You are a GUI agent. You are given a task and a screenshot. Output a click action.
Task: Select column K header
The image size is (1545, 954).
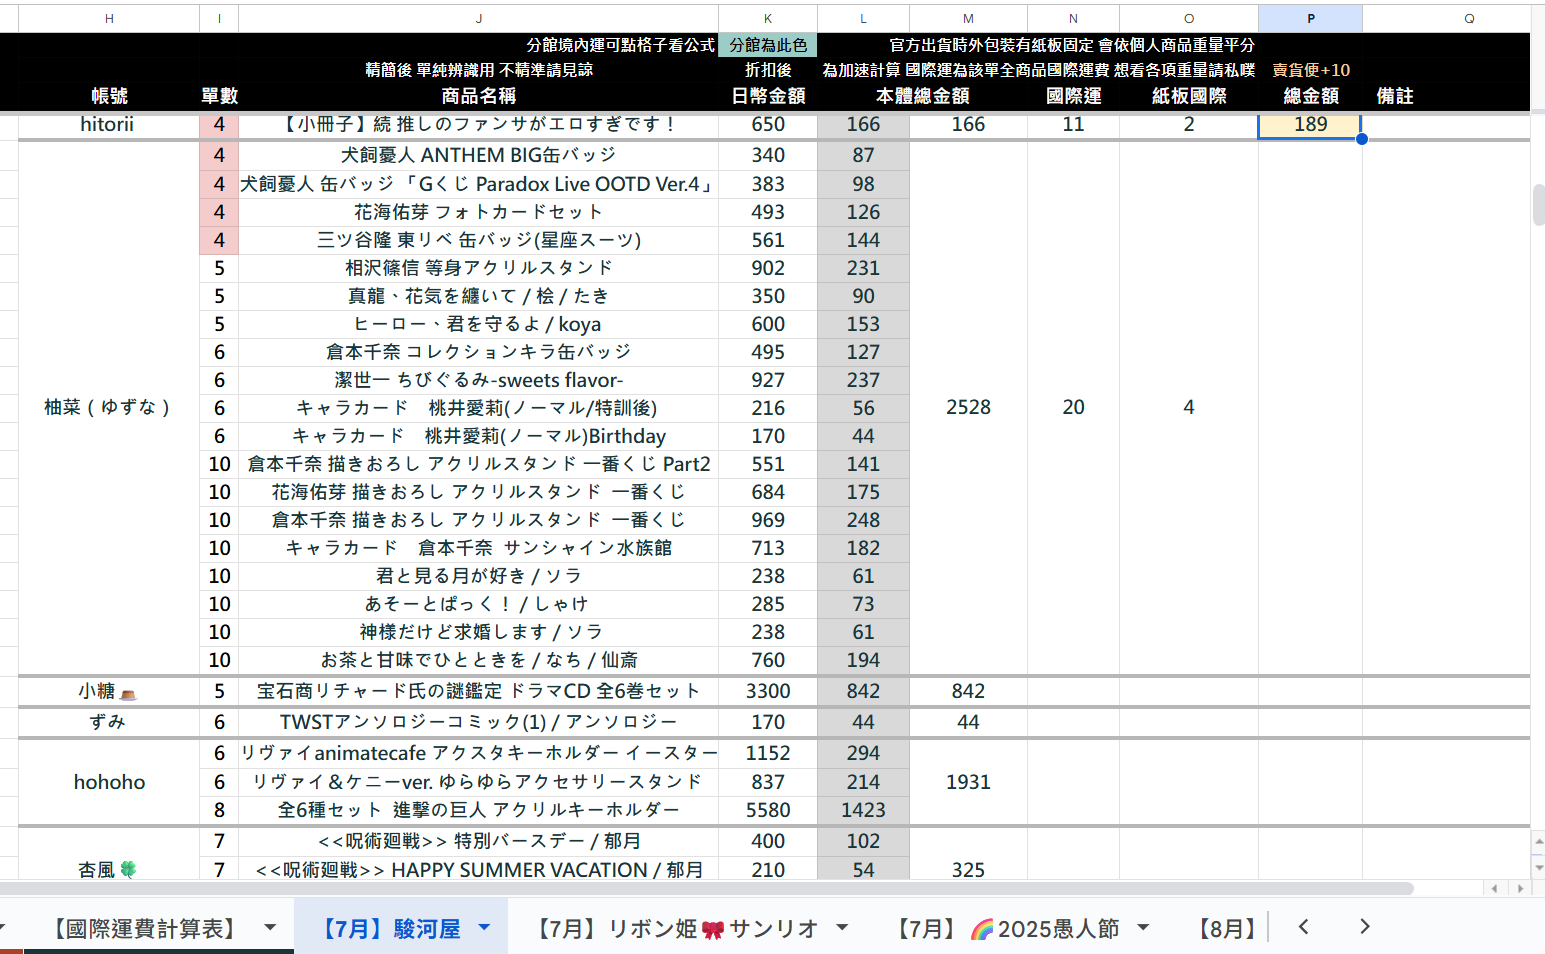click(768, 18)
